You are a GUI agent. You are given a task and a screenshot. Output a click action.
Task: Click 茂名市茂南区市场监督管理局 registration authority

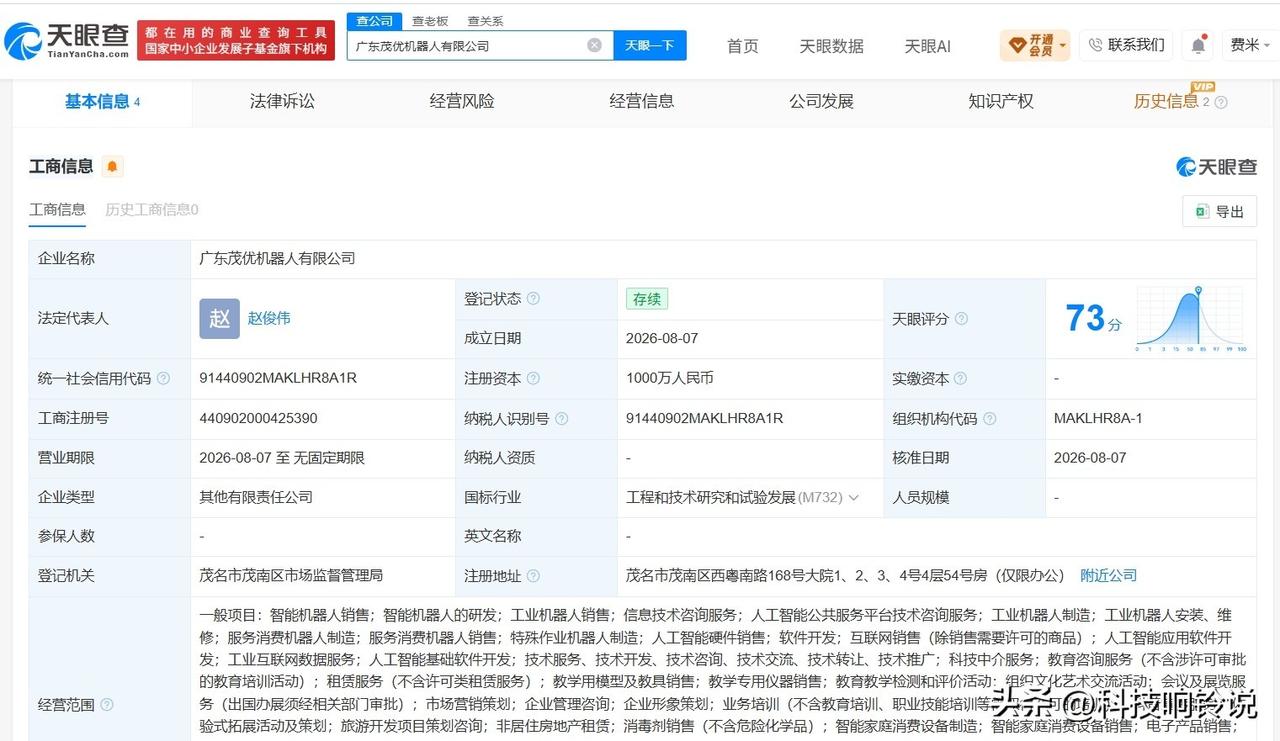pyautogui.click(x=291, y=576)
